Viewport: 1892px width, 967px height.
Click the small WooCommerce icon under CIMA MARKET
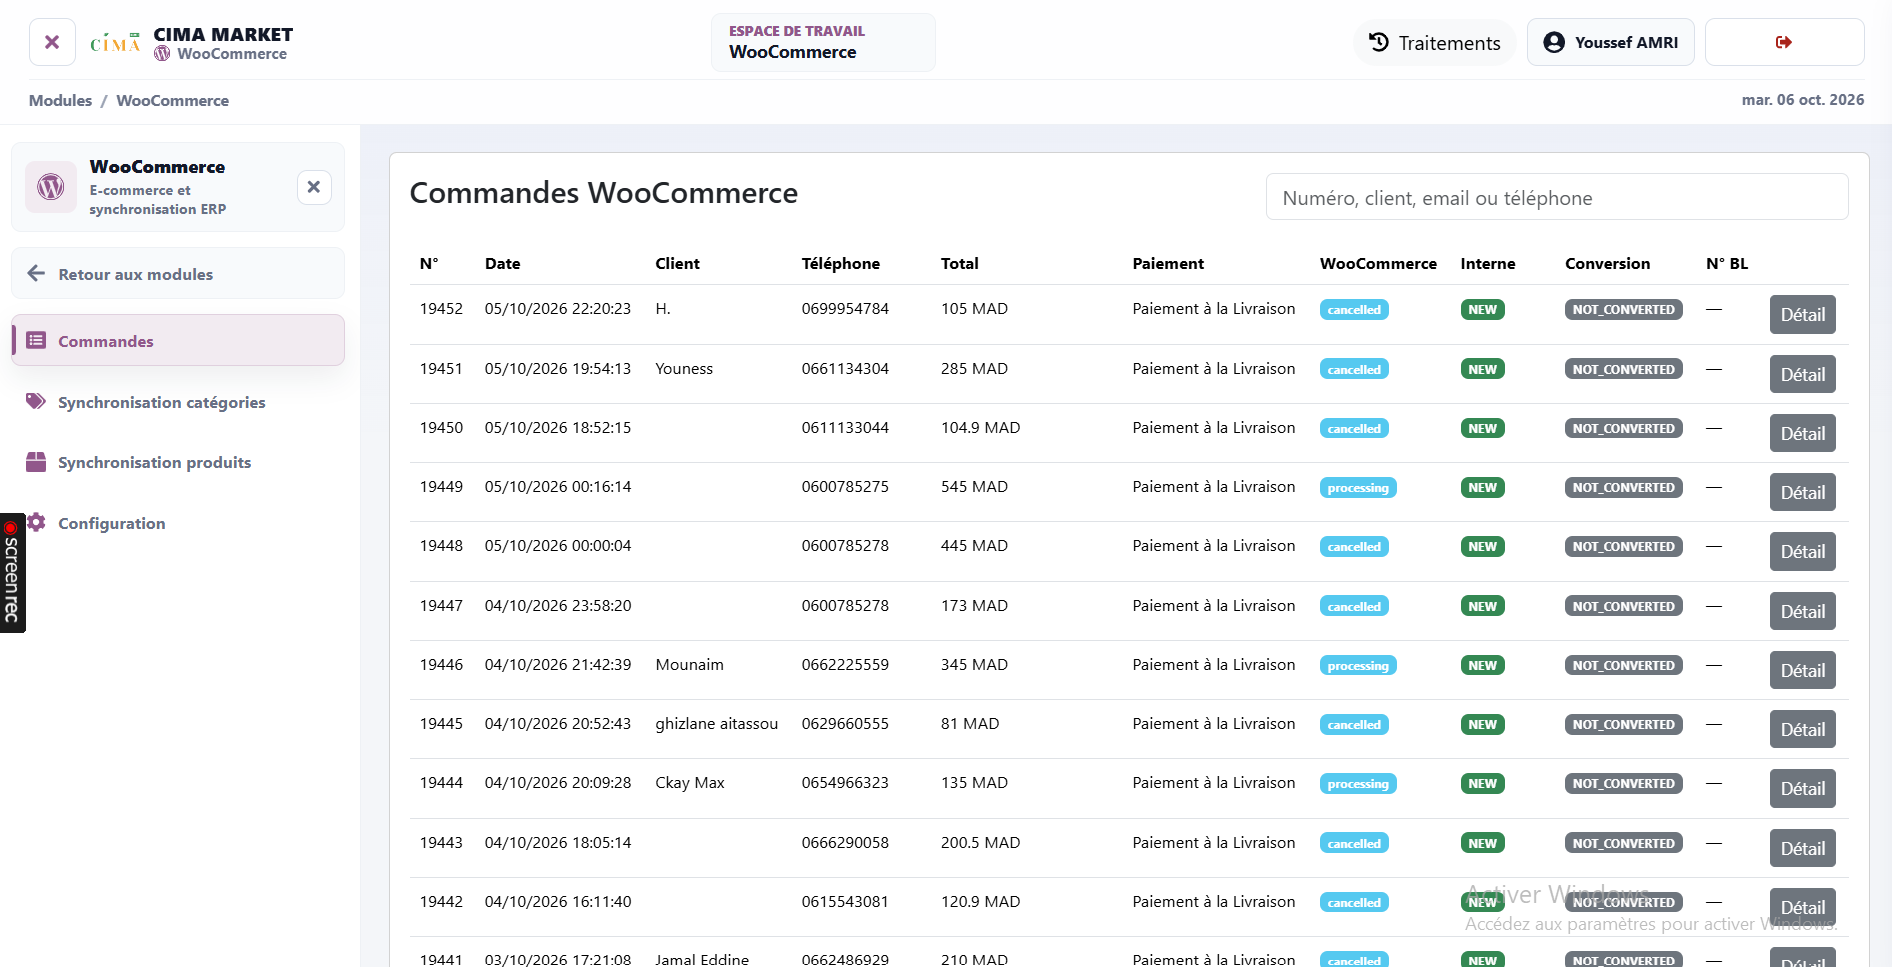point(162,54)
